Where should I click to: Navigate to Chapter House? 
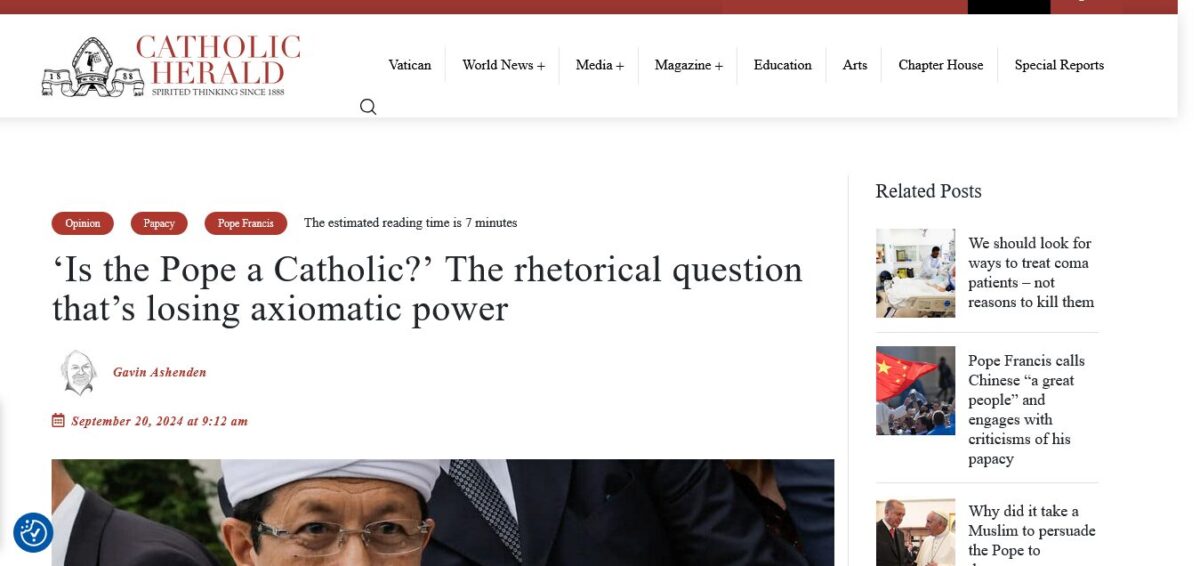(x=940, y=65)
